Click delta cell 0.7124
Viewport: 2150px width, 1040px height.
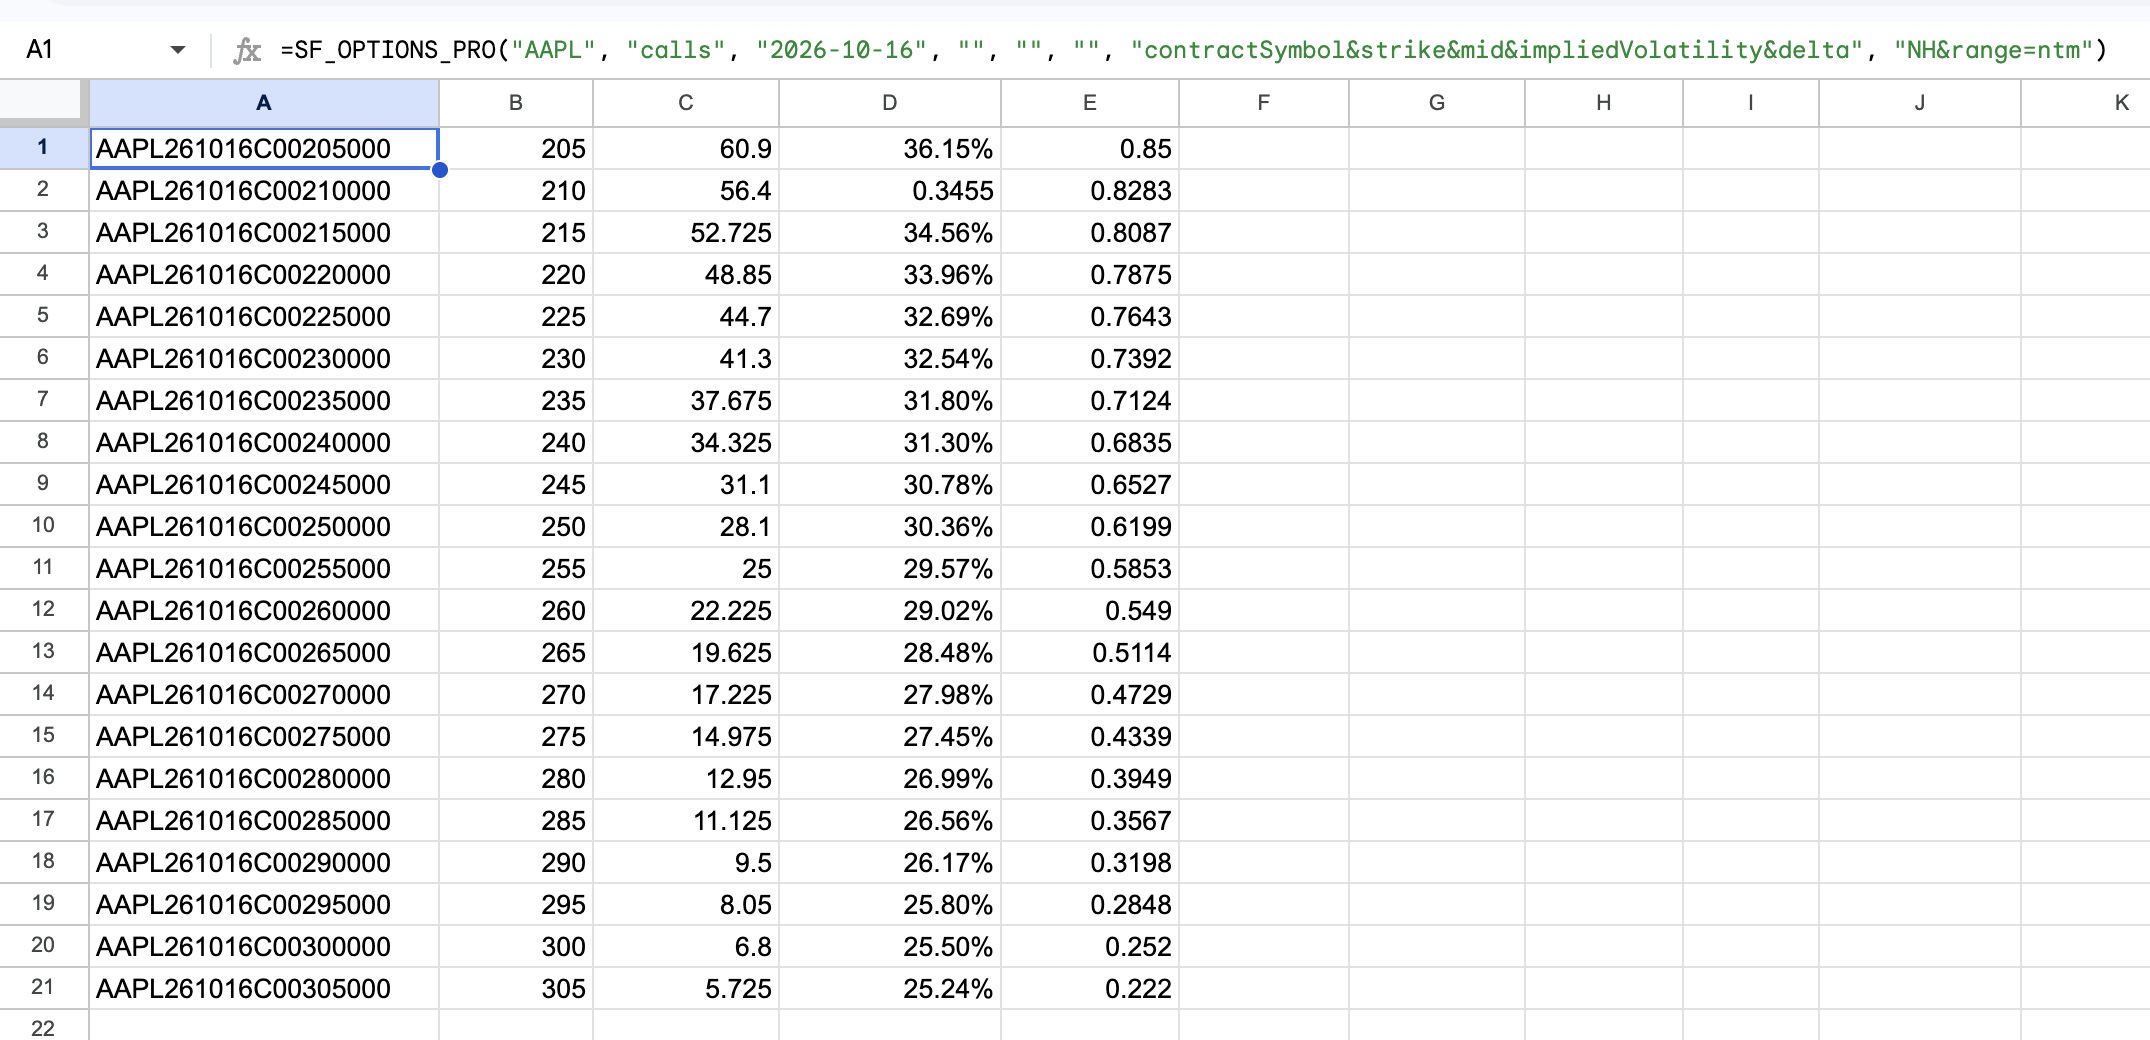tap(1090, 400)
